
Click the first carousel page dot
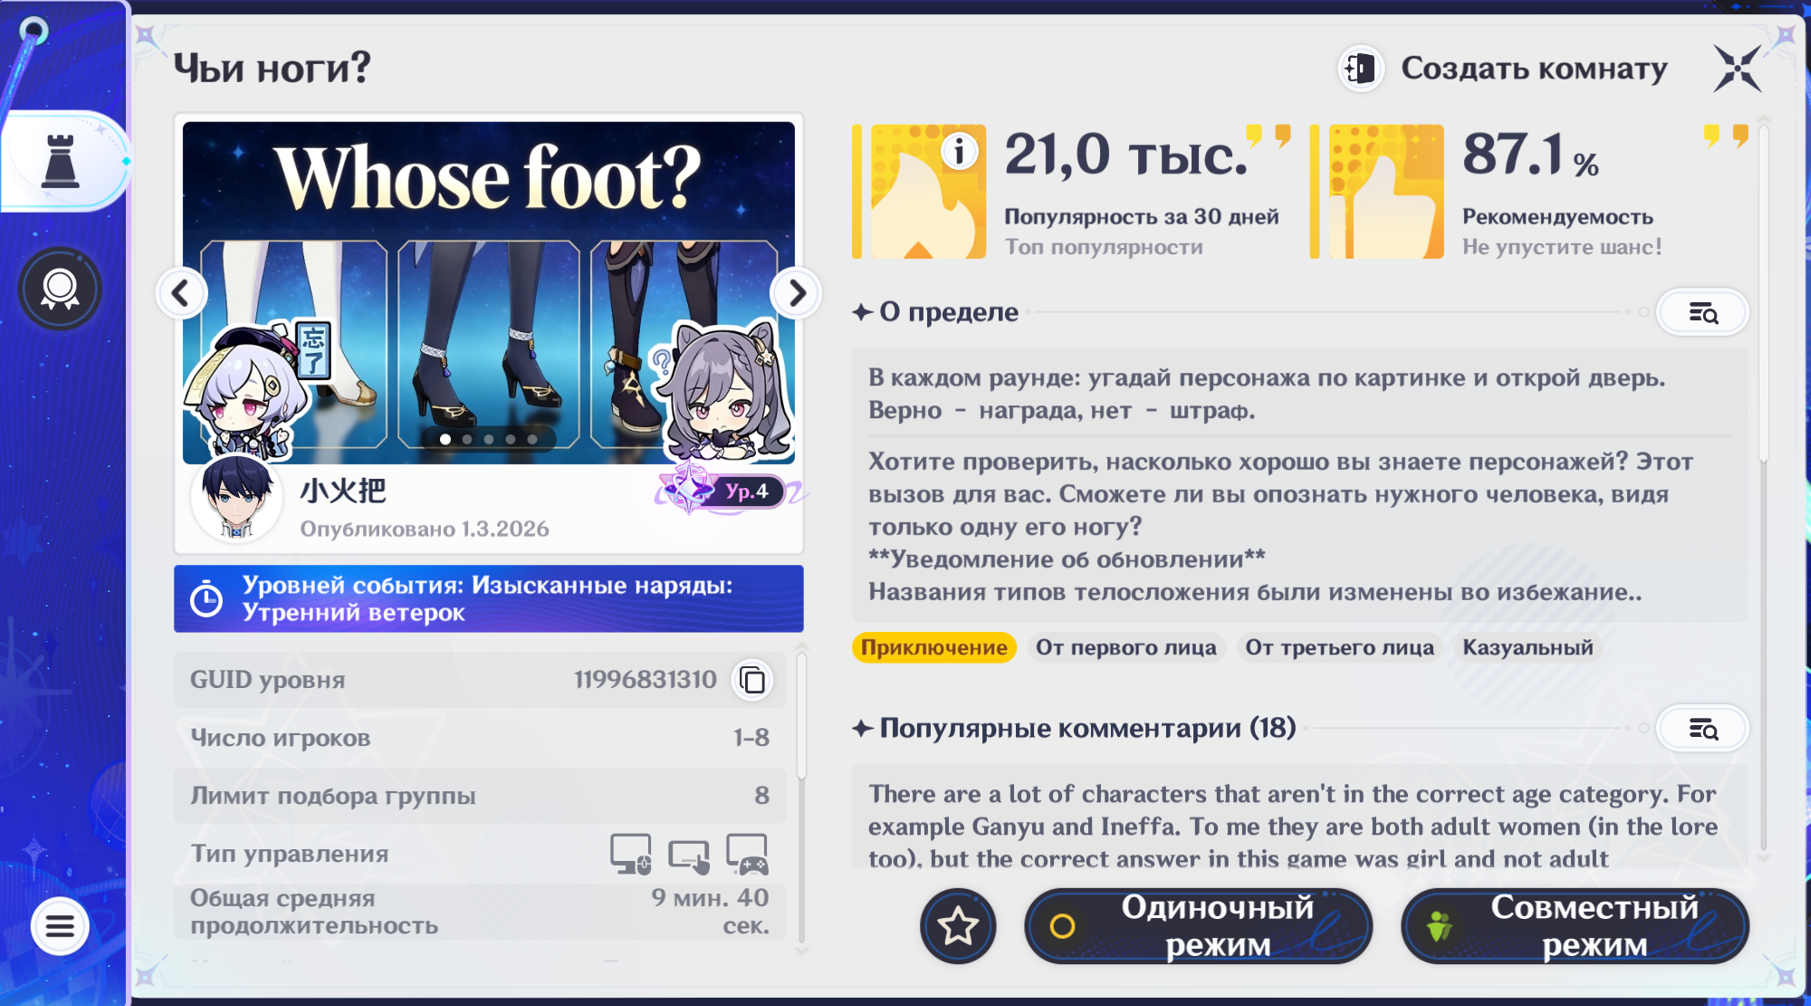(x=445, y=439)
